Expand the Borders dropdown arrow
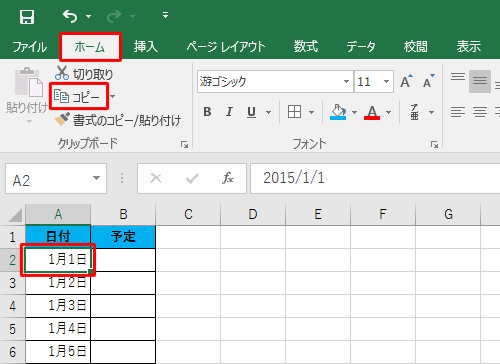This screenshot has width=500, height=364. 311,112
